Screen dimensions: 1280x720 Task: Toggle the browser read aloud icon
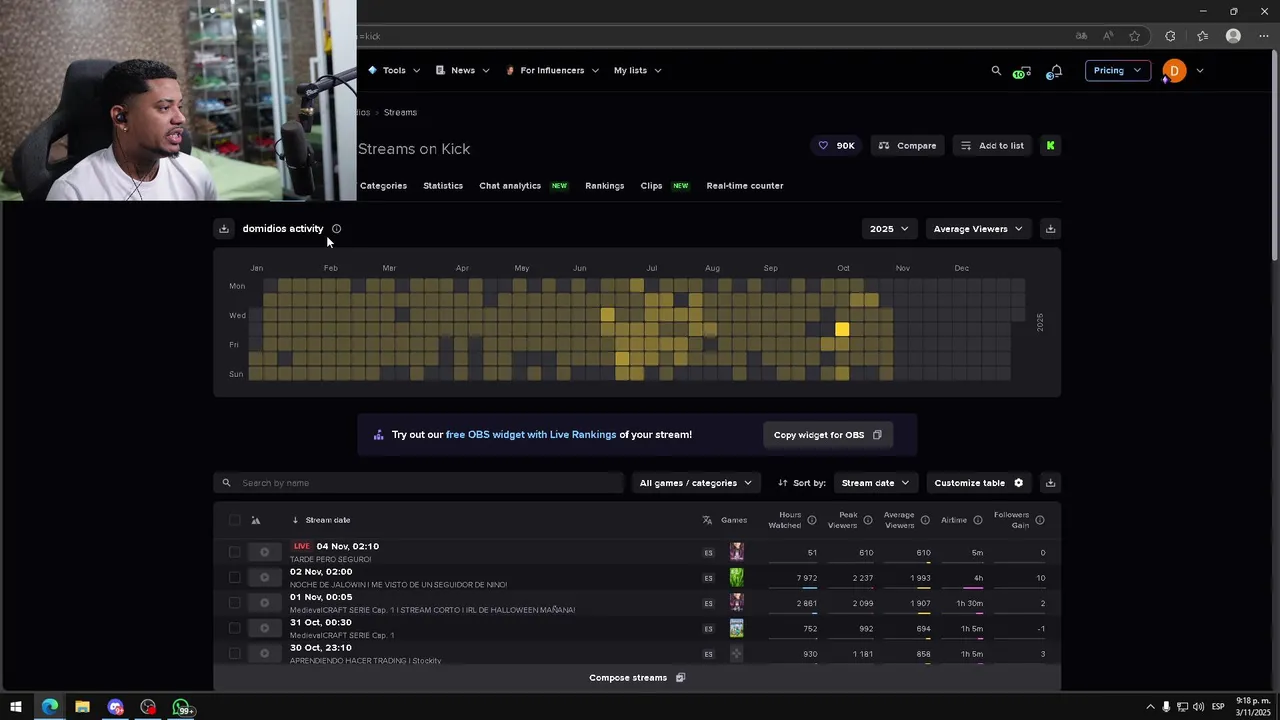pos(1108,36)
